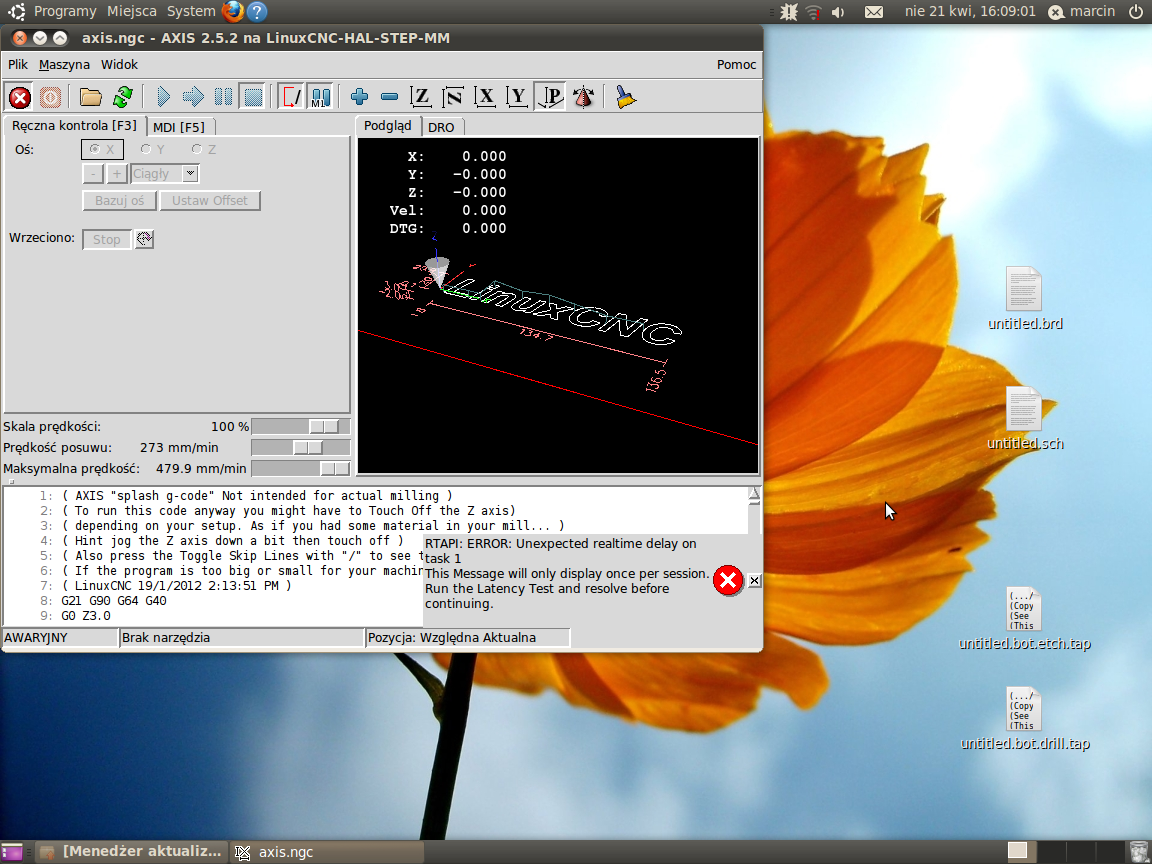Open the mail envelope indicator

click(x=874, y=12)
